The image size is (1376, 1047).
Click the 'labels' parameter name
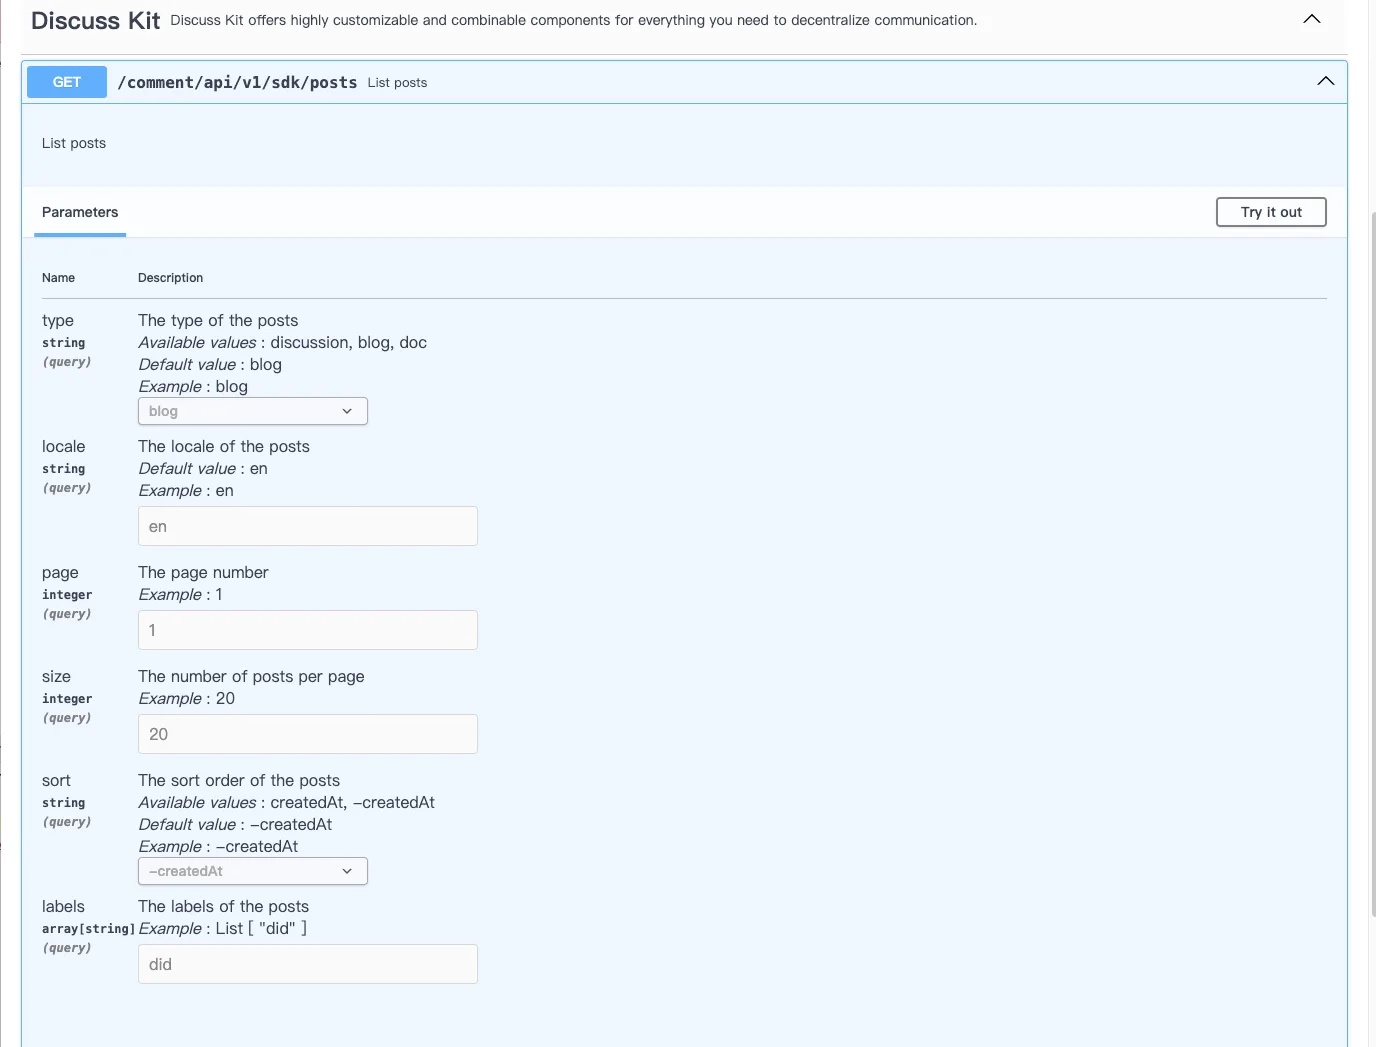pos(63,906)
